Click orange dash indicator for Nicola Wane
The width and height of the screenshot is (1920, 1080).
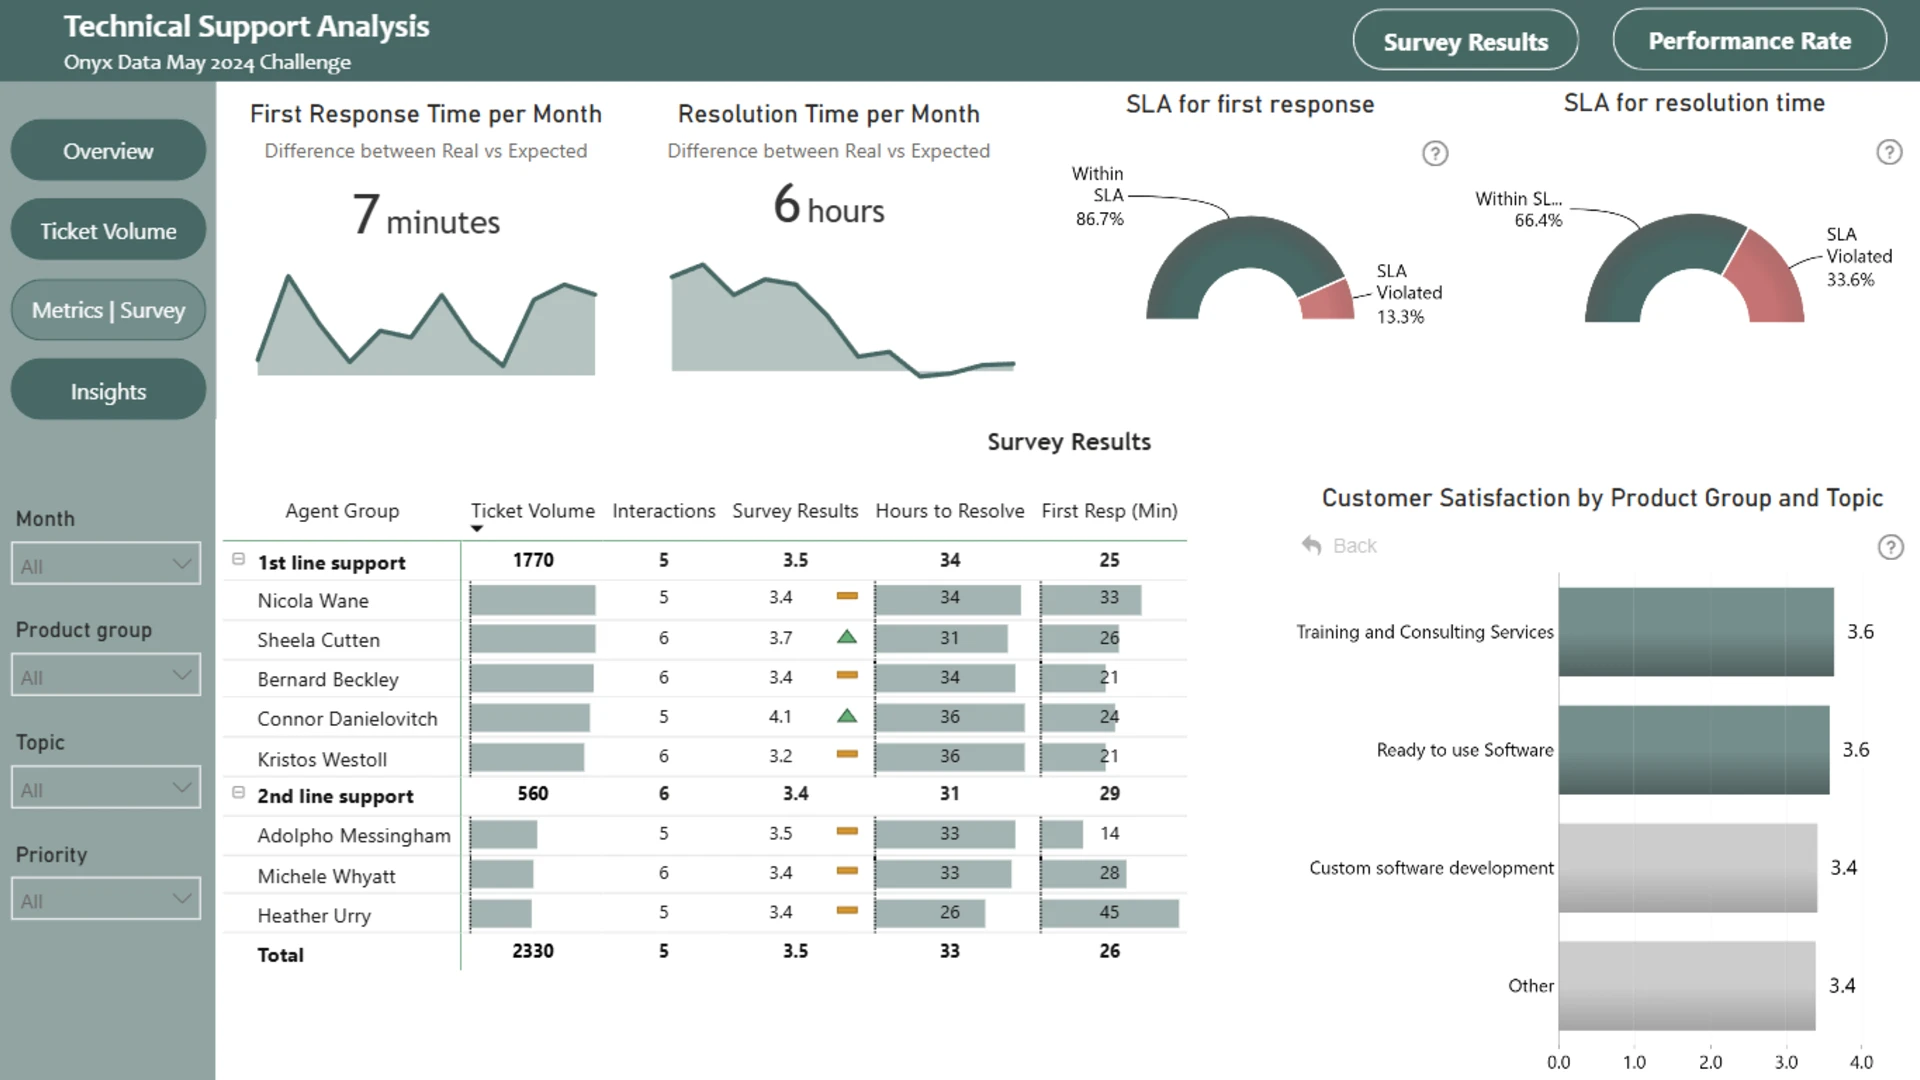pos(847,596)
